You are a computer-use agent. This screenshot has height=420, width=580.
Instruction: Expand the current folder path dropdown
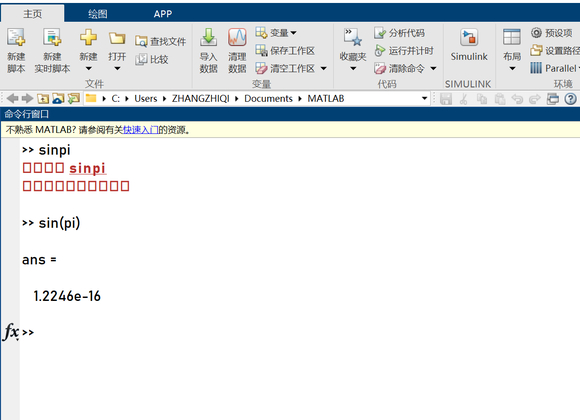[424, 98]
